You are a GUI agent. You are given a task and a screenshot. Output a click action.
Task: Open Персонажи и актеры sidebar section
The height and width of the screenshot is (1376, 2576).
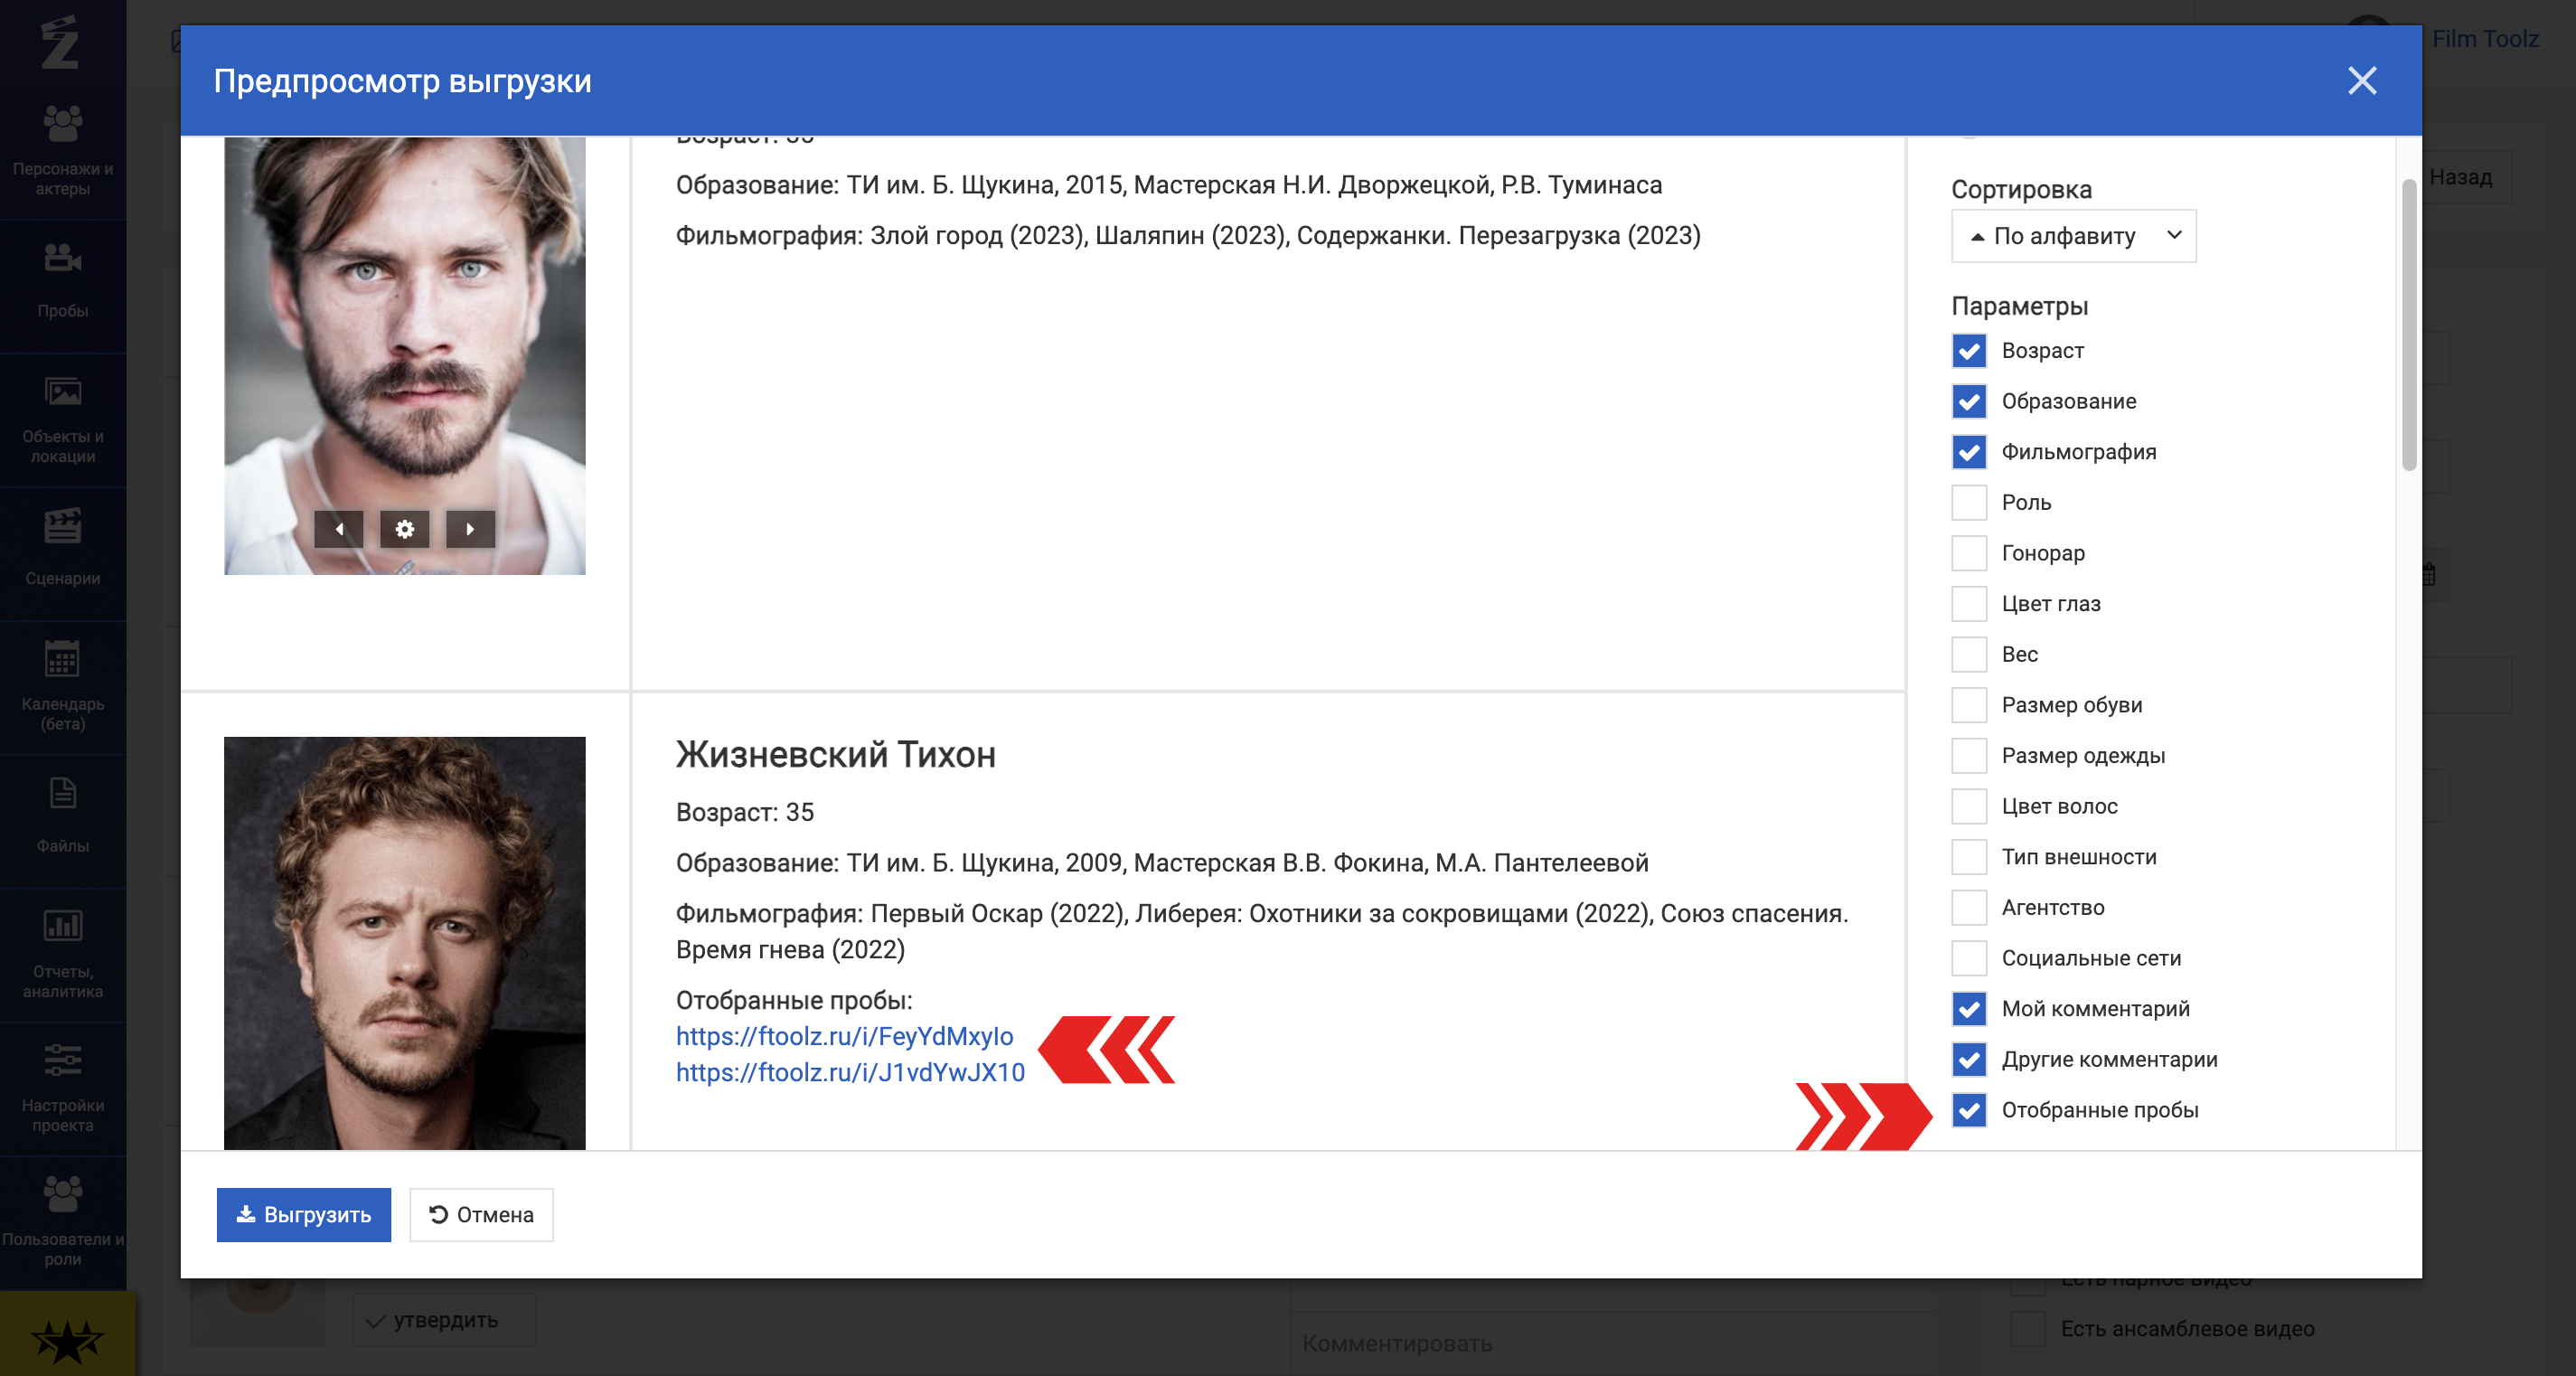tap(63, 150)
